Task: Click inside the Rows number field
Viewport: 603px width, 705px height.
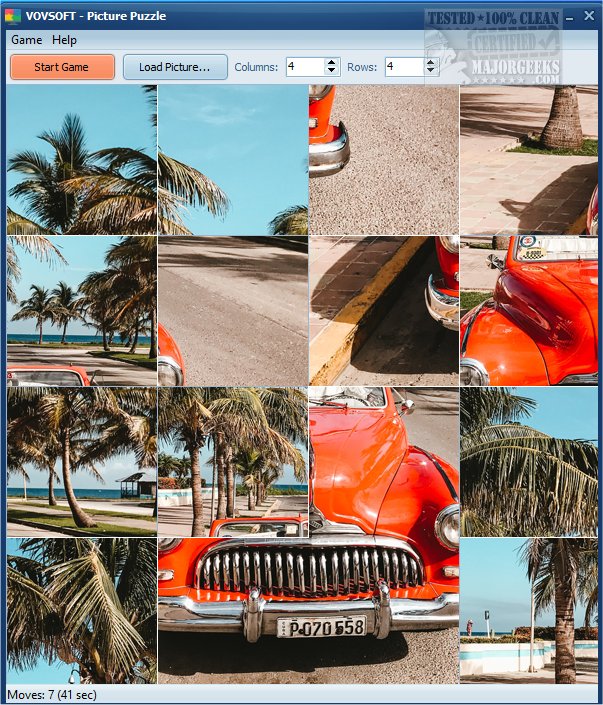Action: pos(405,67)
